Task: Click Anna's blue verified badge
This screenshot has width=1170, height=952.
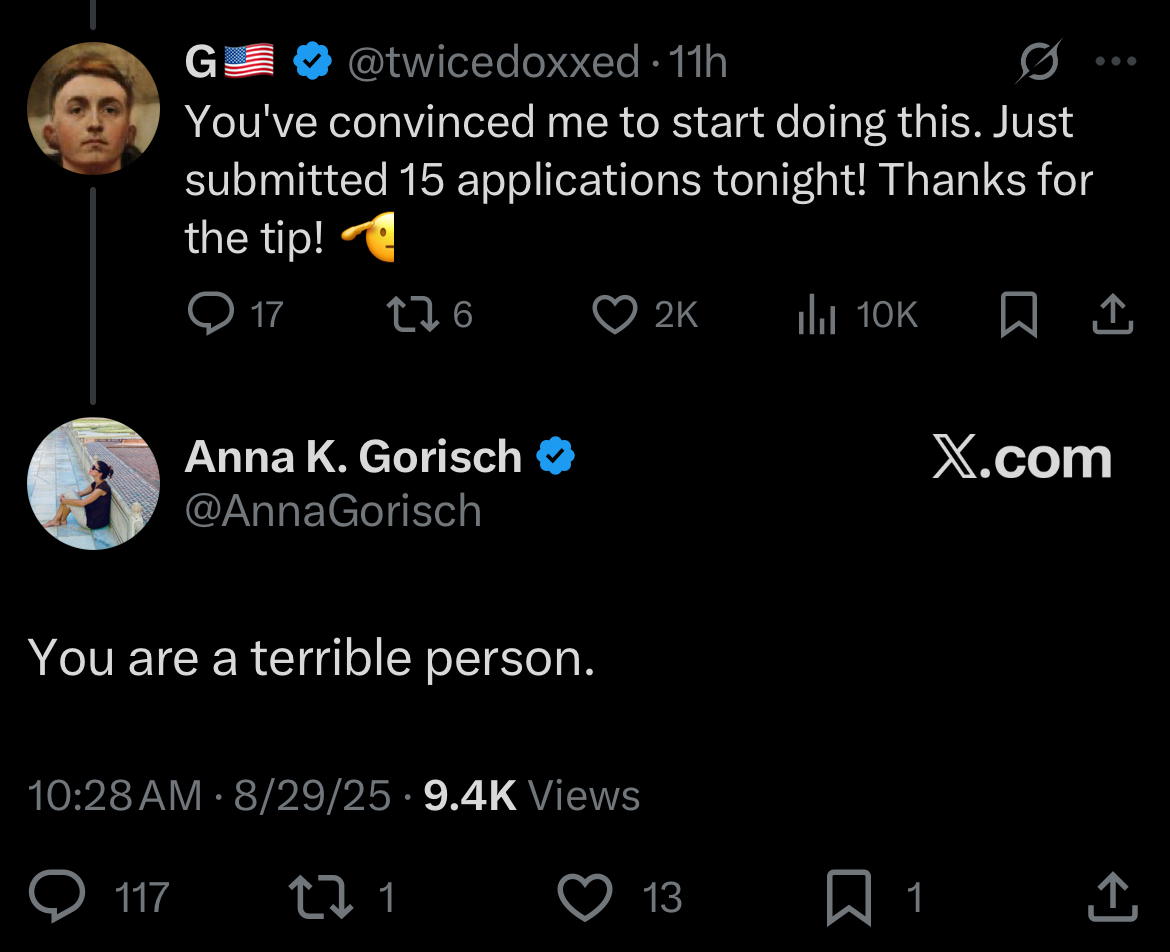Action: click(x=555, y=457)
